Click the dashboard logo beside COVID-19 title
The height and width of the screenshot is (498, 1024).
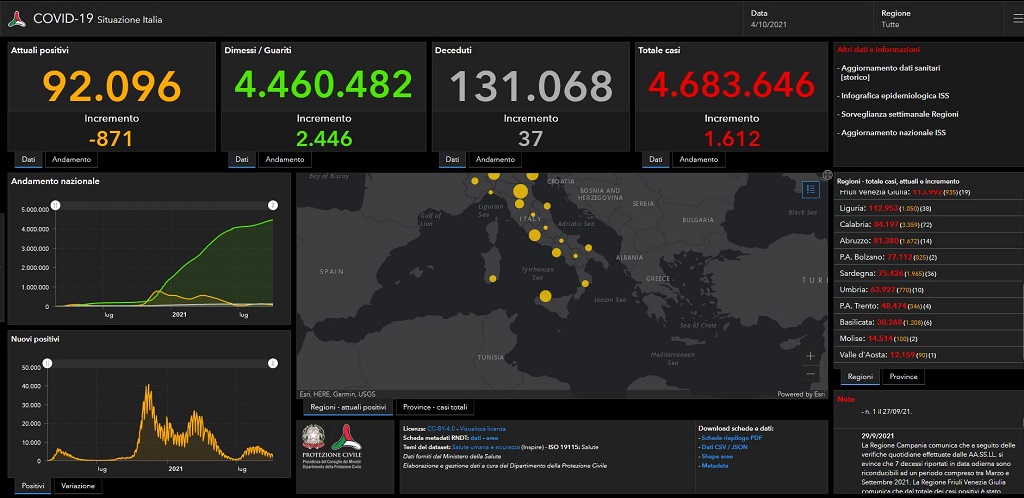pyautogui.click(x=17, y=20)
